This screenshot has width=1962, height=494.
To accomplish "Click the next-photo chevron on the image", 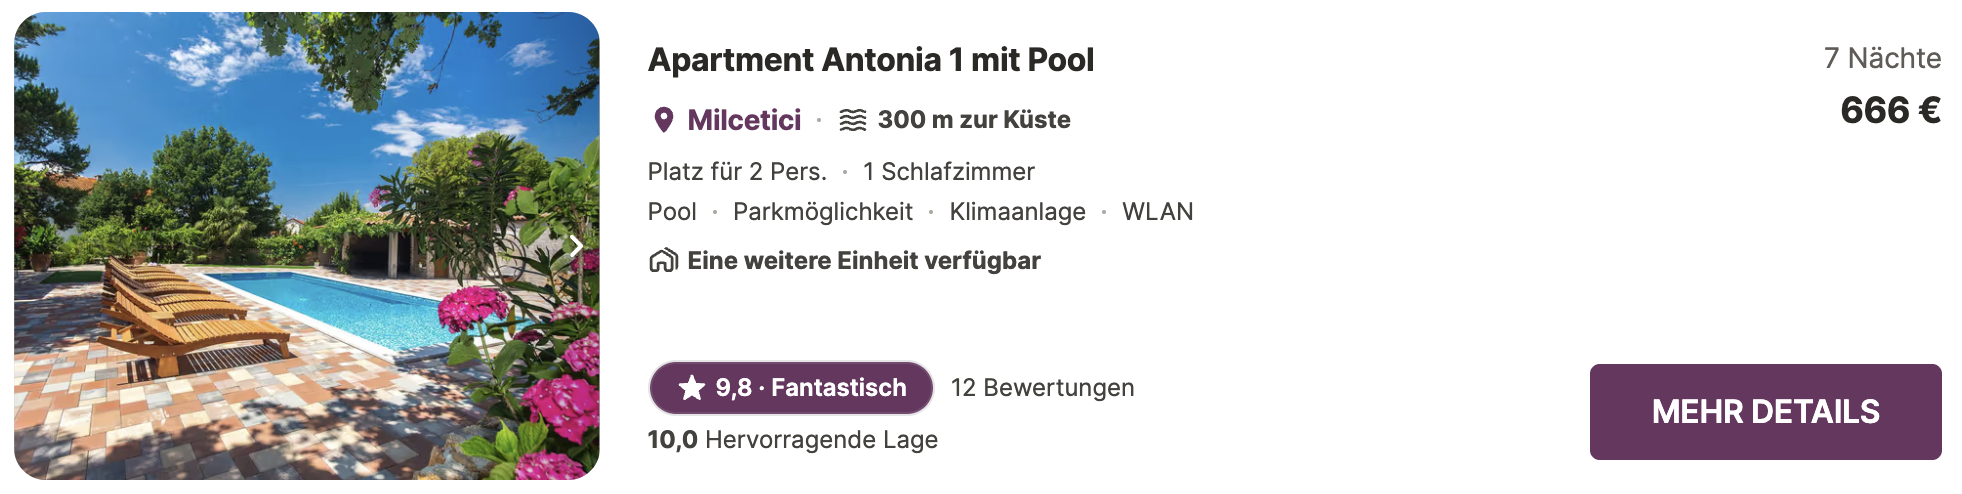I will coord(576,246).
